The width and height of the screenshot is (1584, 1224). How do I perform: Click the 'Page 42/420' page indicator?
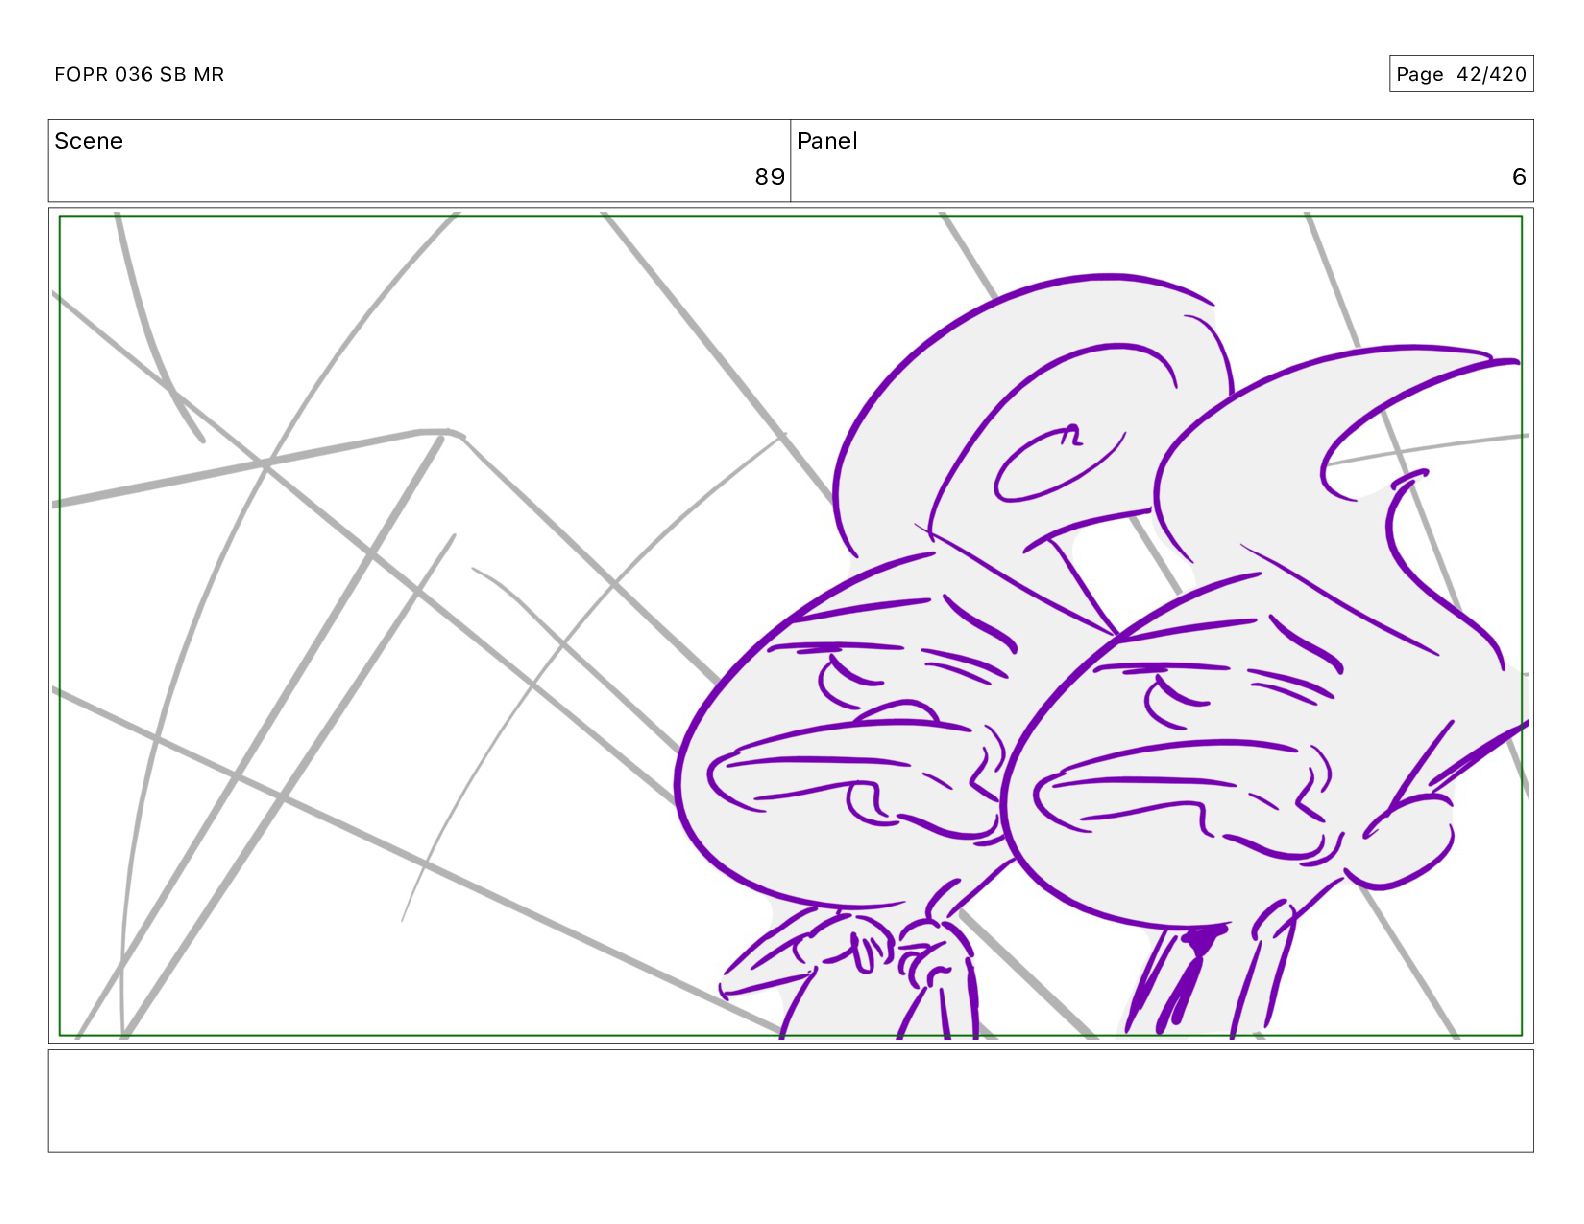(x=1461, y=74)
